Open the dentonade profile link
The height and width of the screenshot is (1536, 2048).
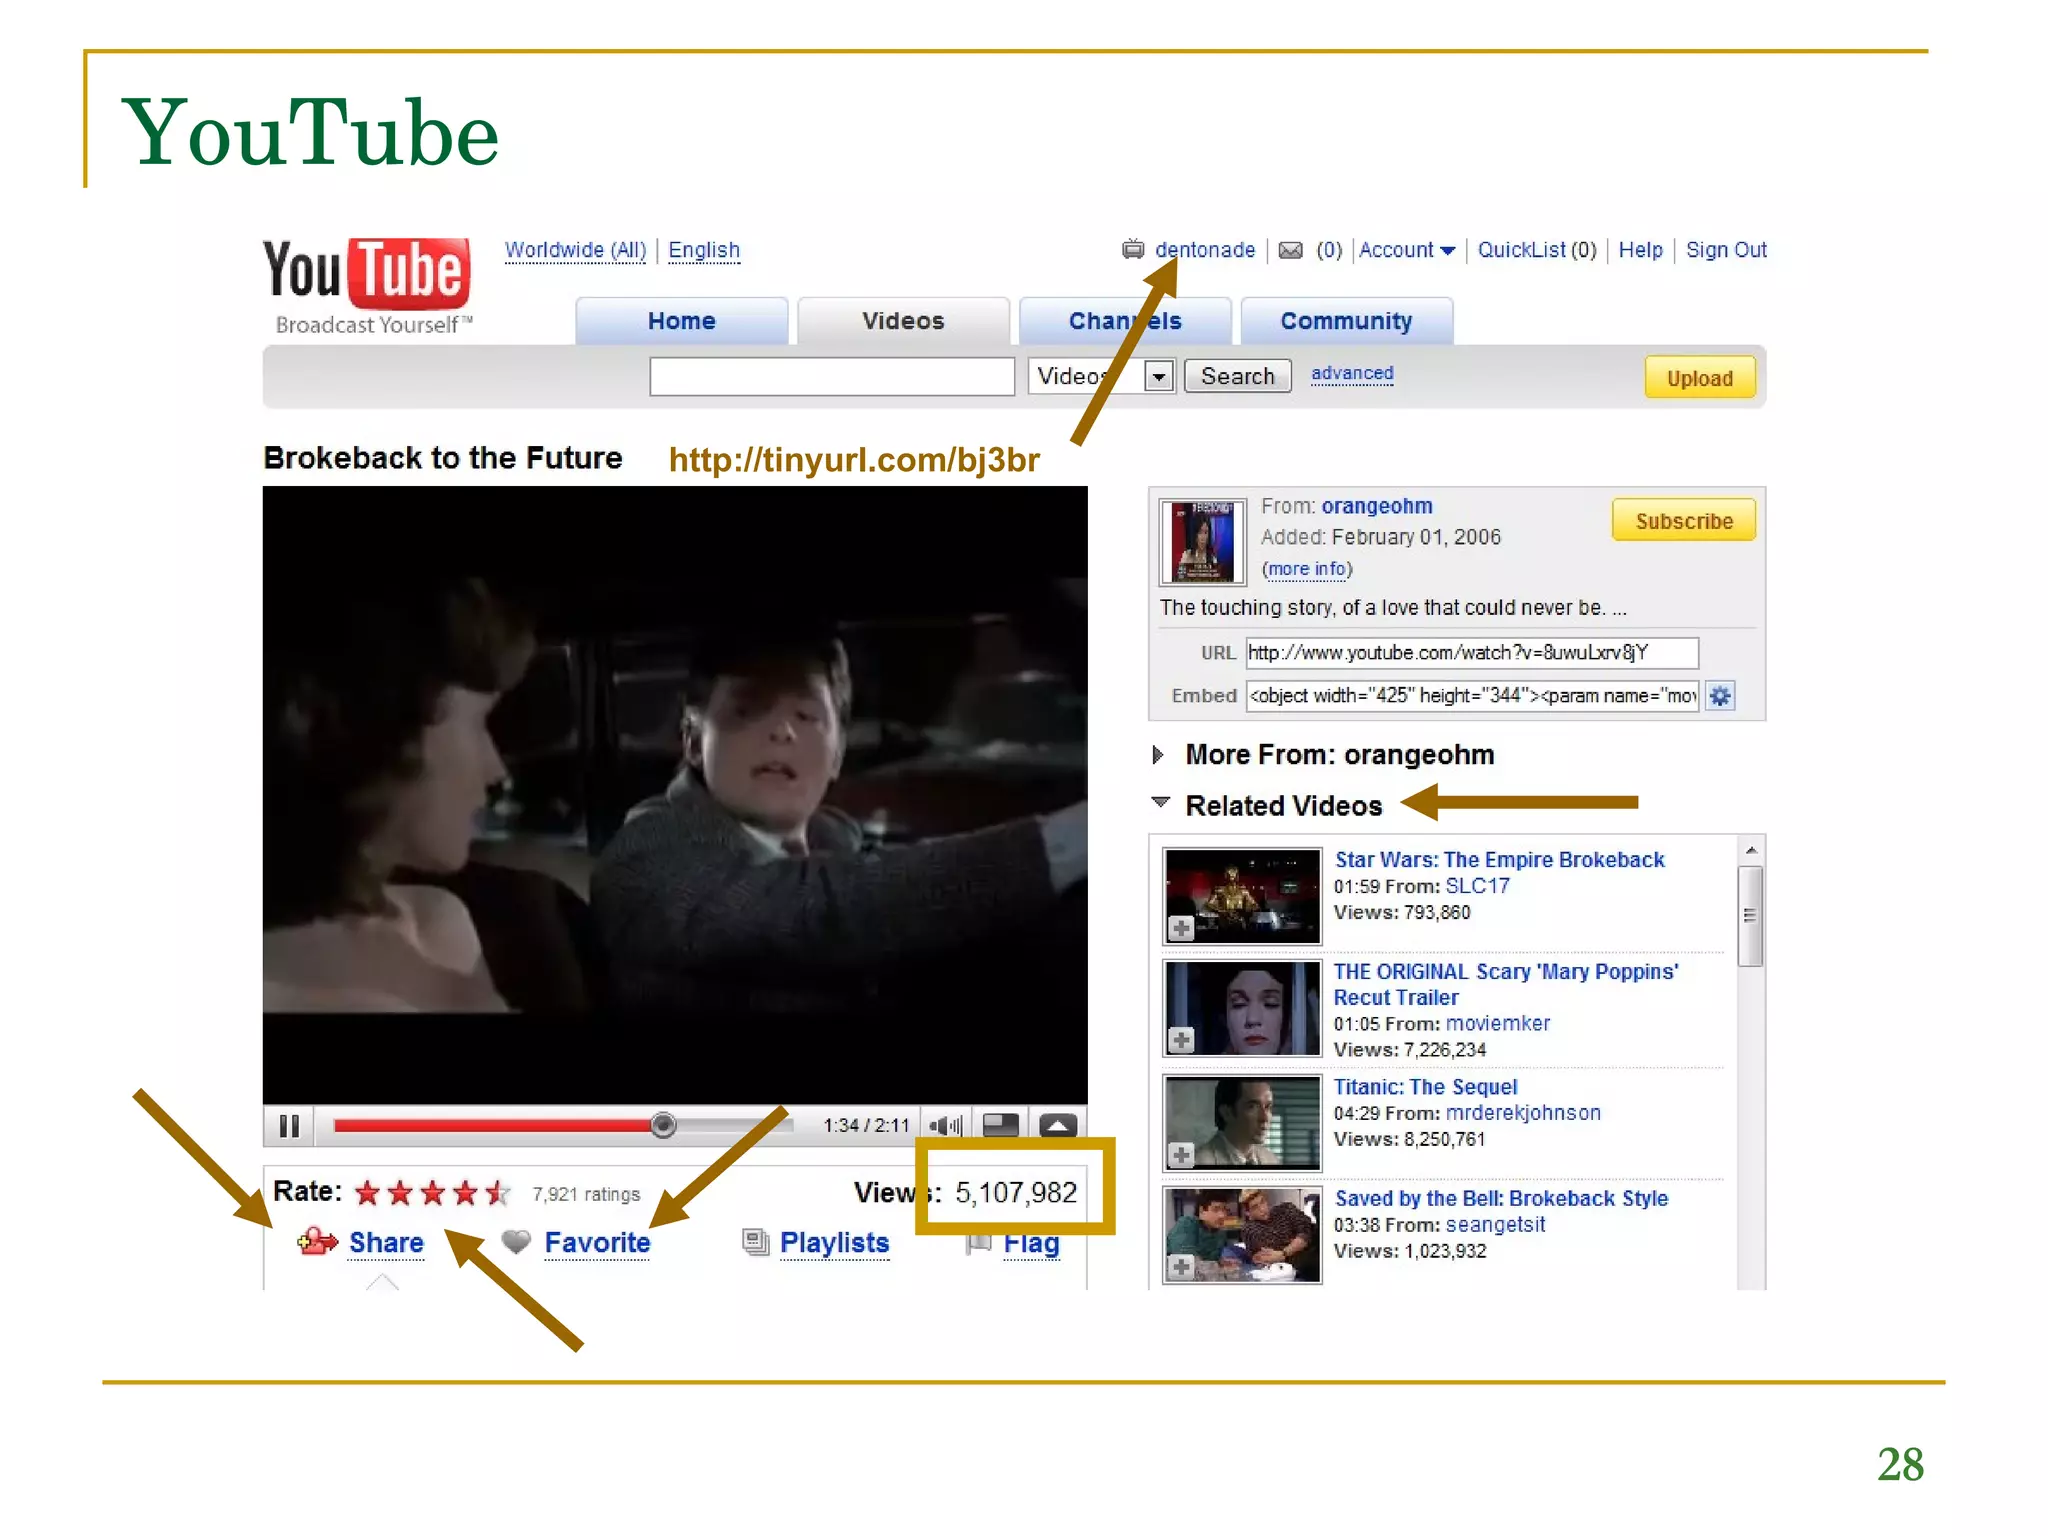click(x=1205, y=250)
